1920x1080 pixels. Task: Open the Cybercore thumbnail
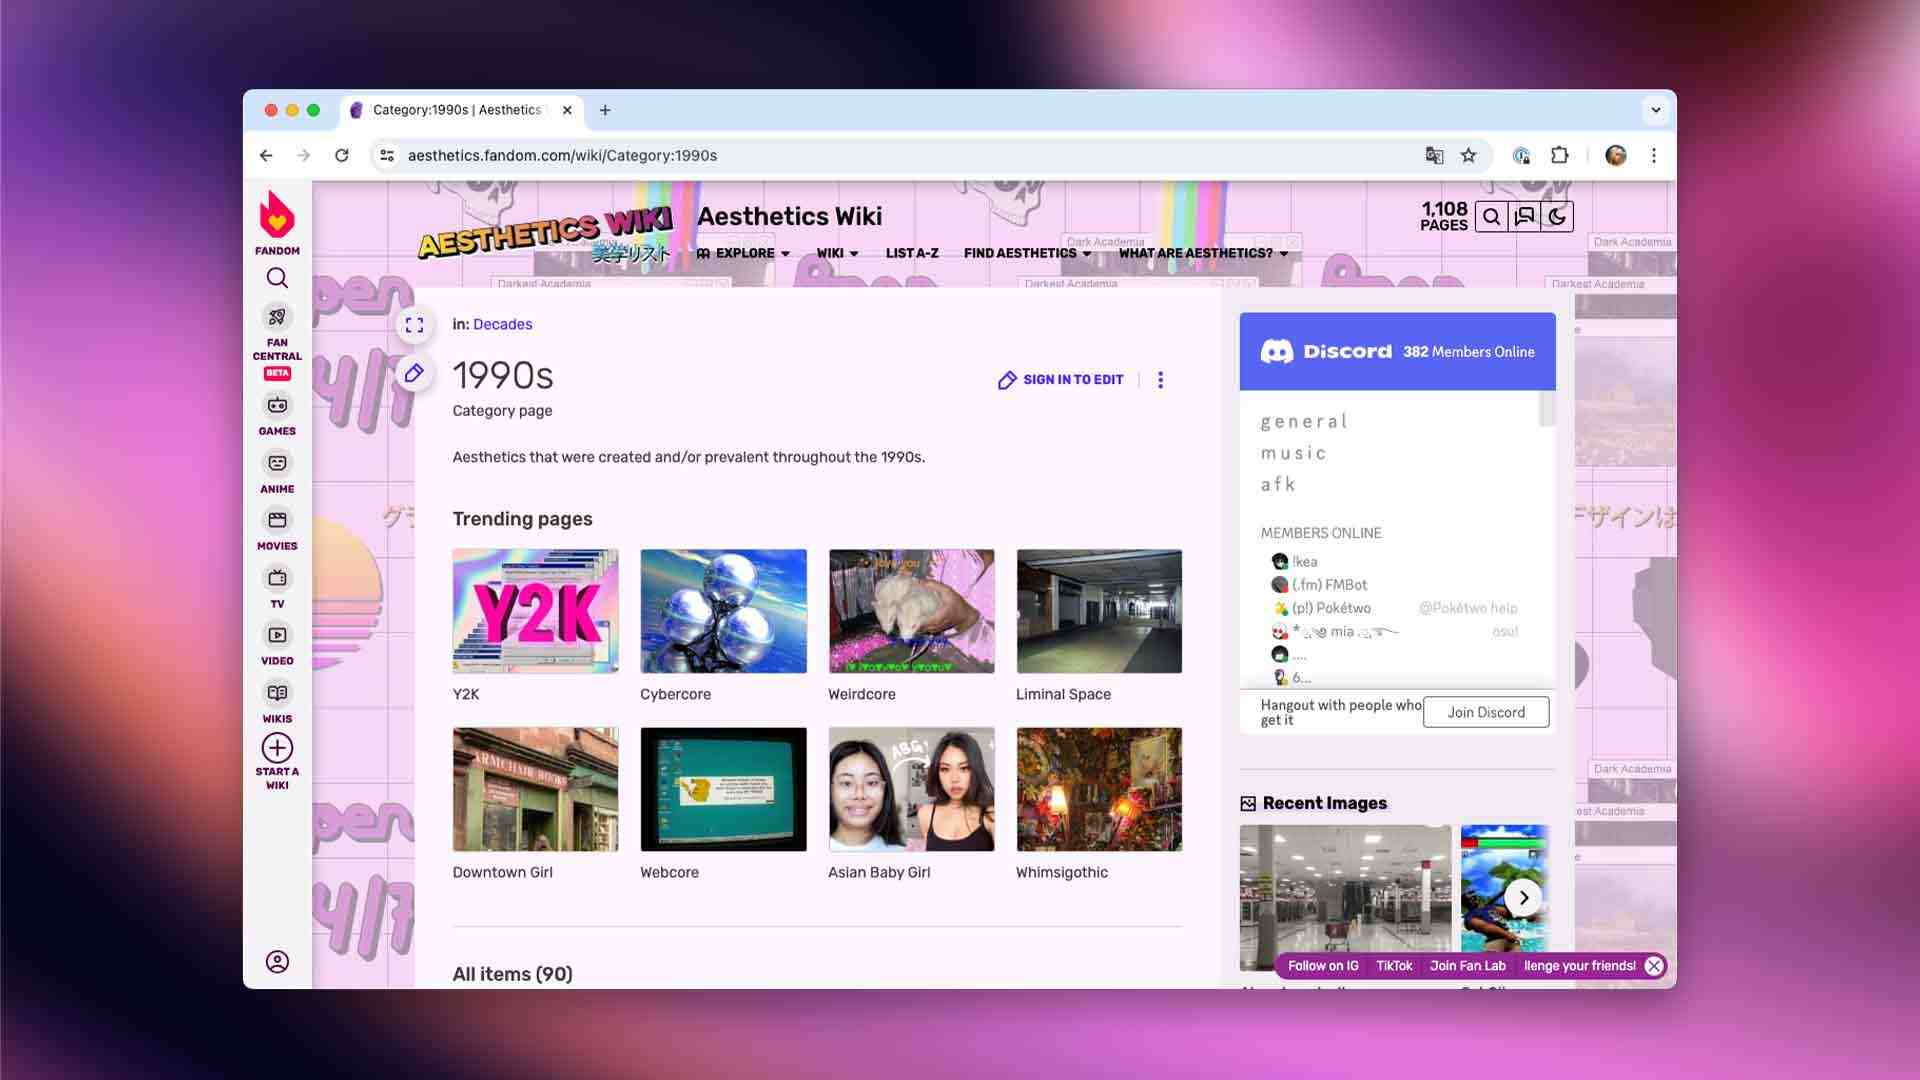click(x=723, y=611)
